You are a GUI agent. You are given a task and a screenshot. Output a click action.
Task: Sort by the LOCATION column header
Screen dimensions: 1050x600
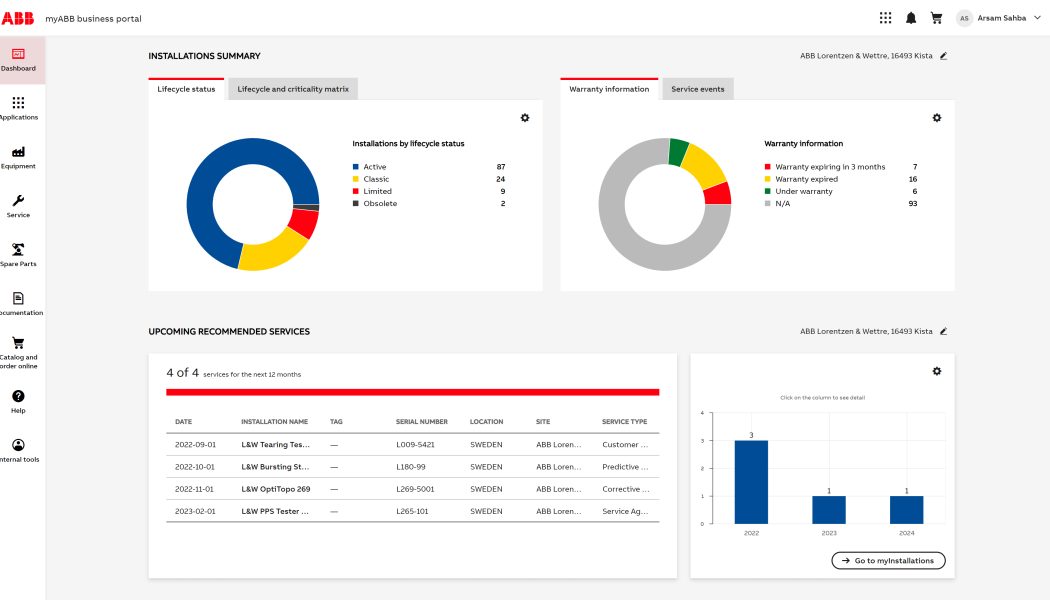[x=486, y=422]
